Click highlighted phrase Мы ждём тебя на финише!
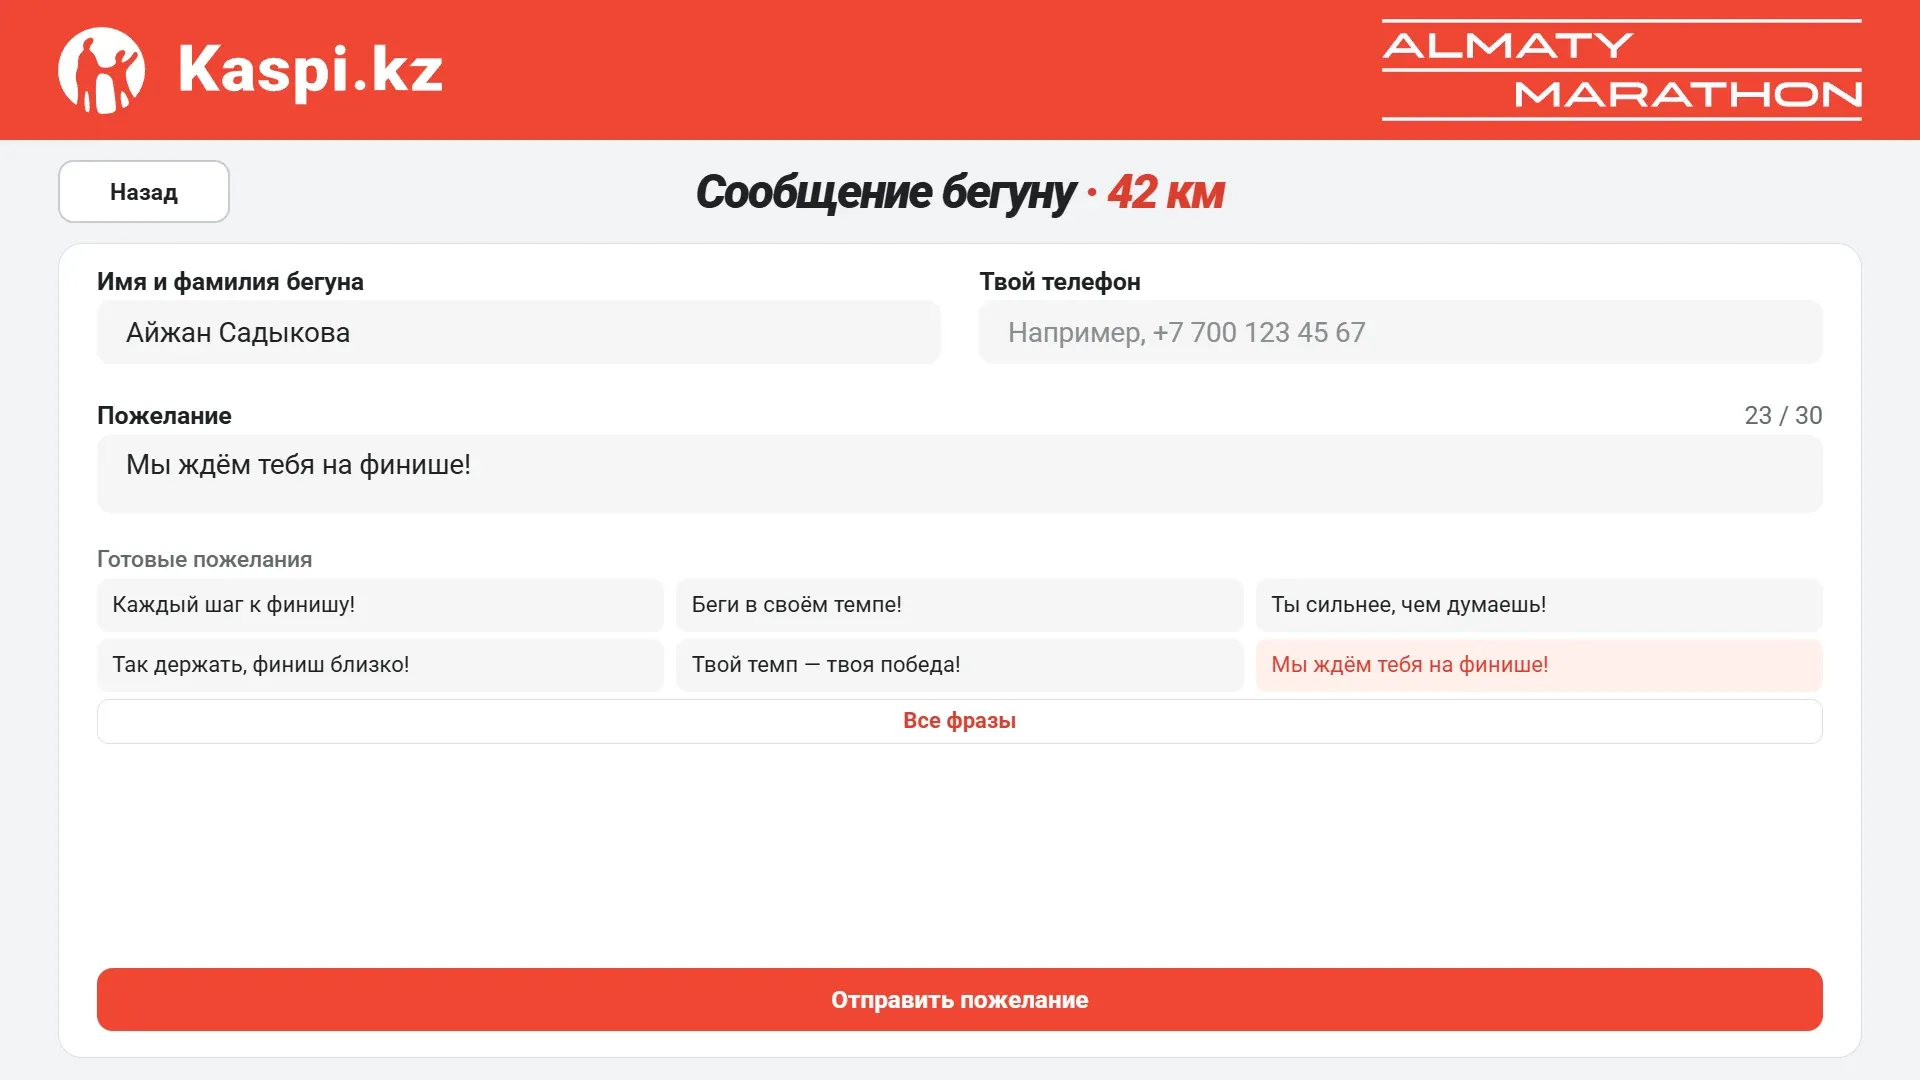This screenshot has height=1080, width=1920. click(x=1539, y=665)
